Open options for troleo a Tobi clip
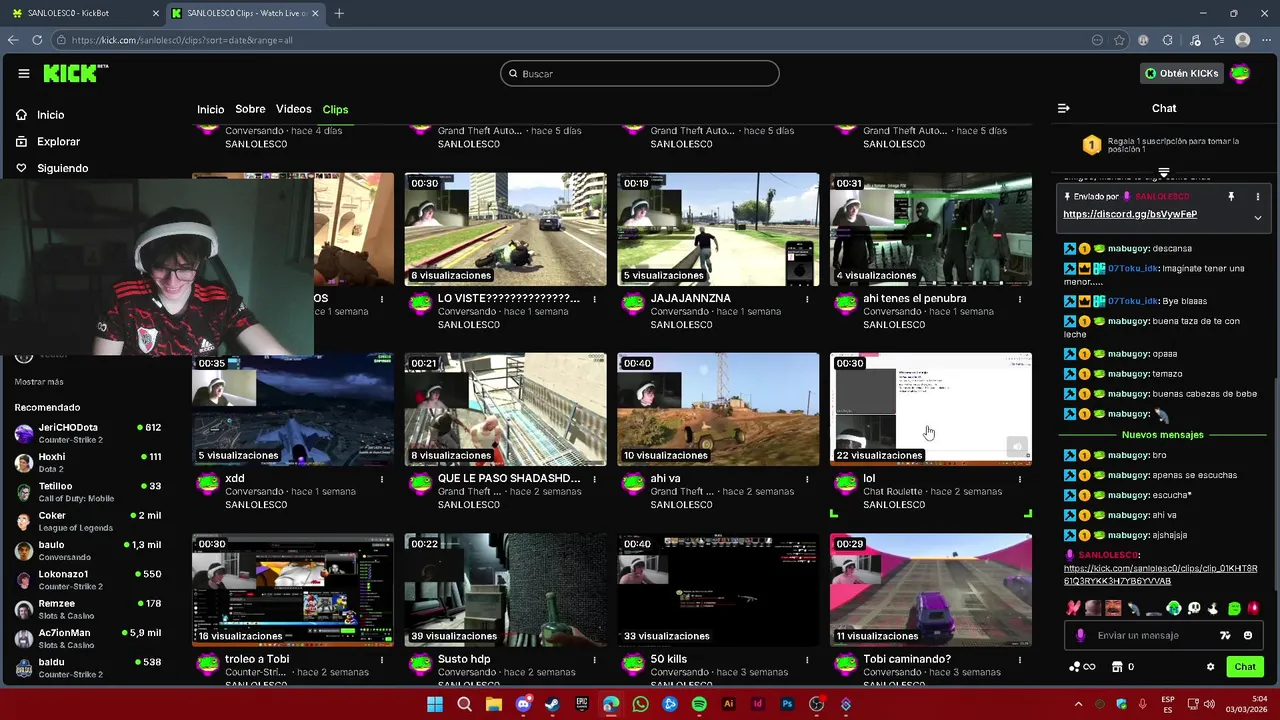This screenshot has width=1280, height=720. pos(381,660)
